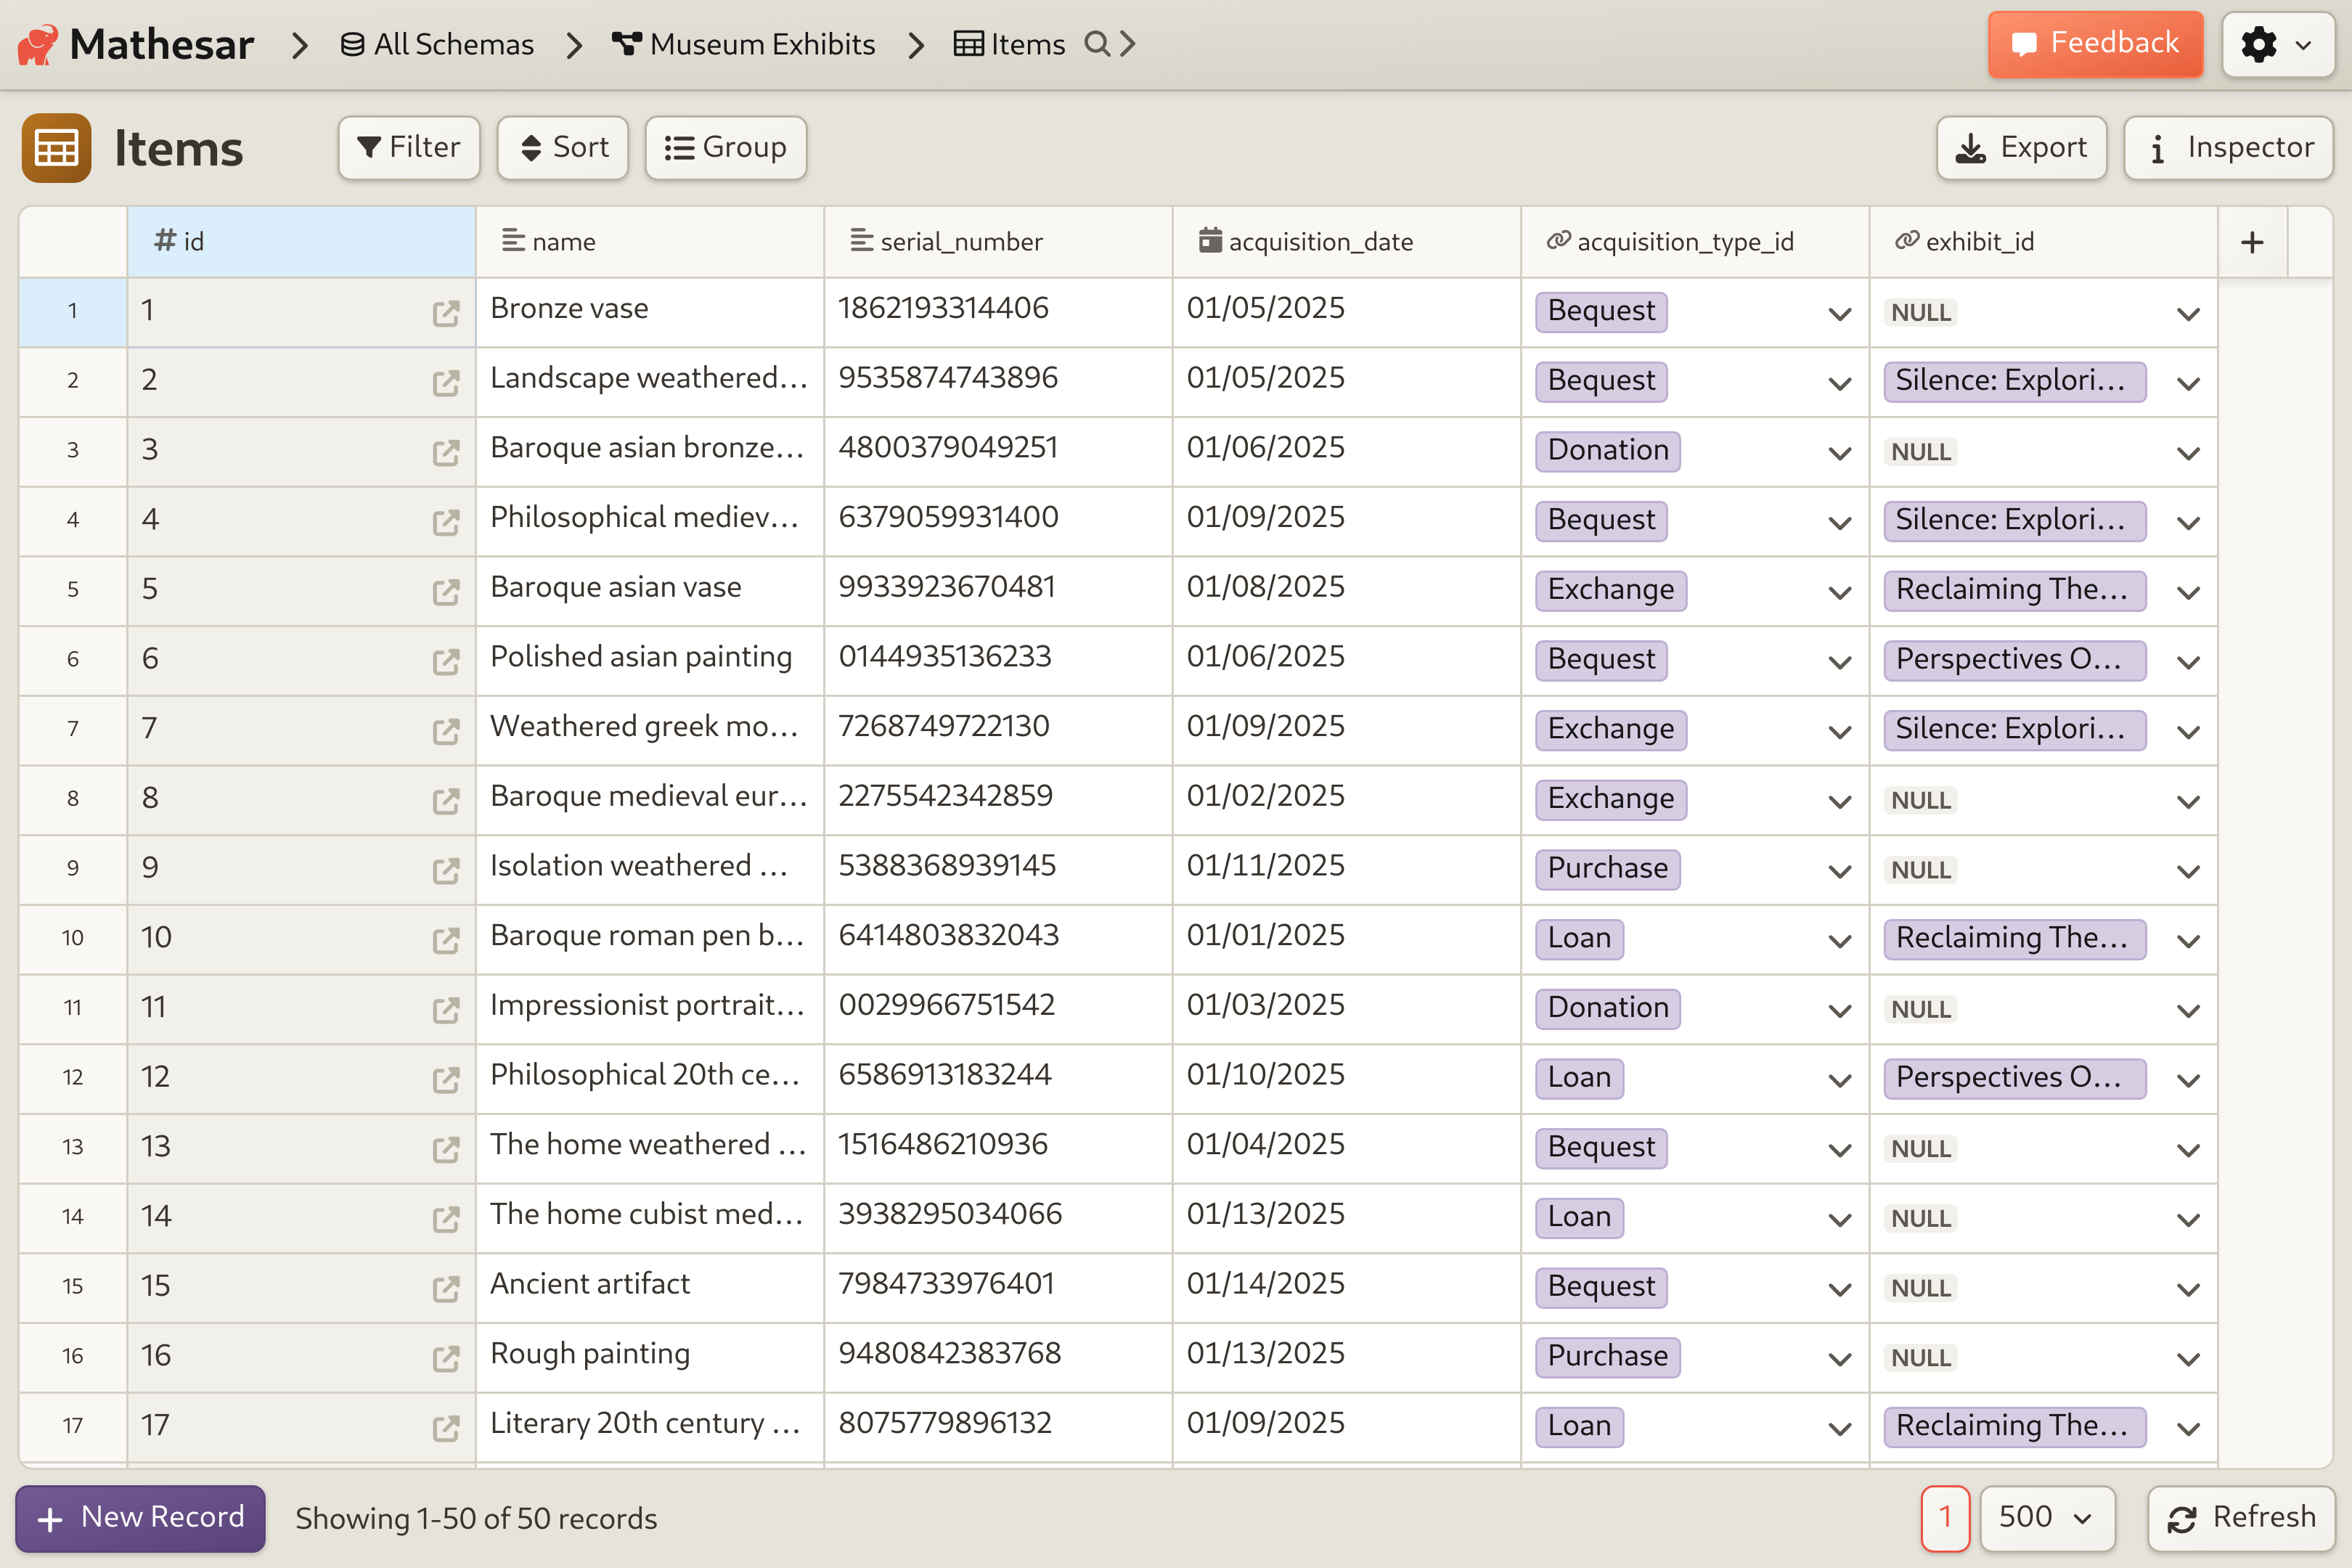The width and height of the screenshot is (2352, 1568).
Task: Open record 11 via its expand icon
Action: tap(446, 1010)
